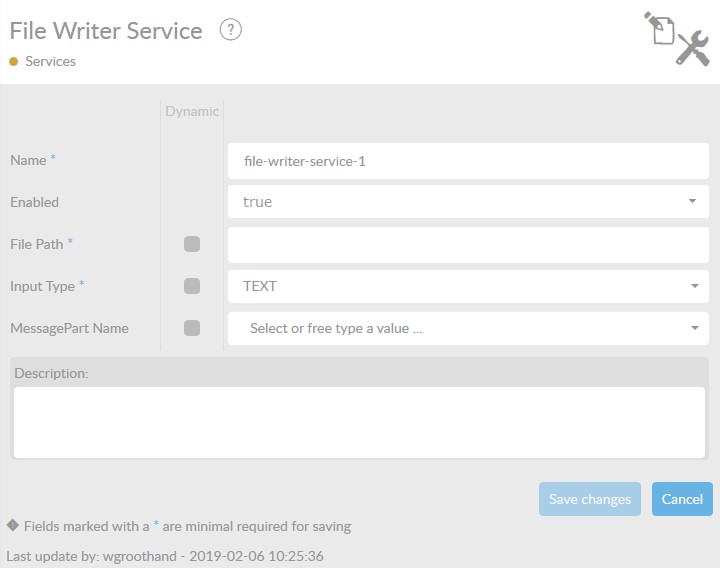Focus the Name field containing file-writer-service-1
Image resolution: width=720 pixels, height=568 pixels.
(468, 160)
